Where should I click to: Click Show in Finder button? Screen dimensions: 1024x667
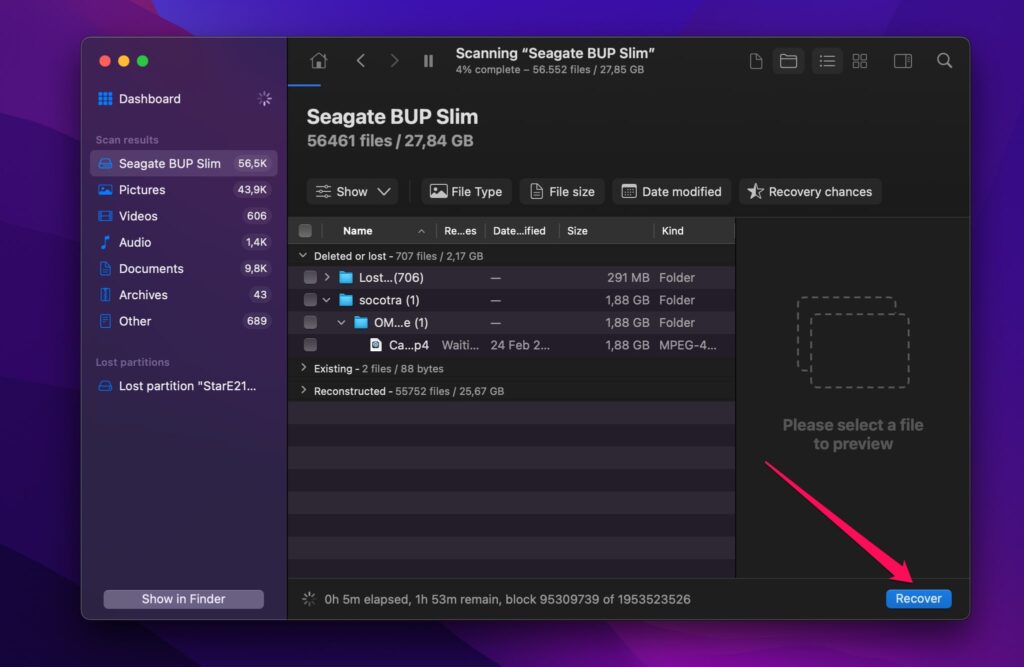(184, 599)
